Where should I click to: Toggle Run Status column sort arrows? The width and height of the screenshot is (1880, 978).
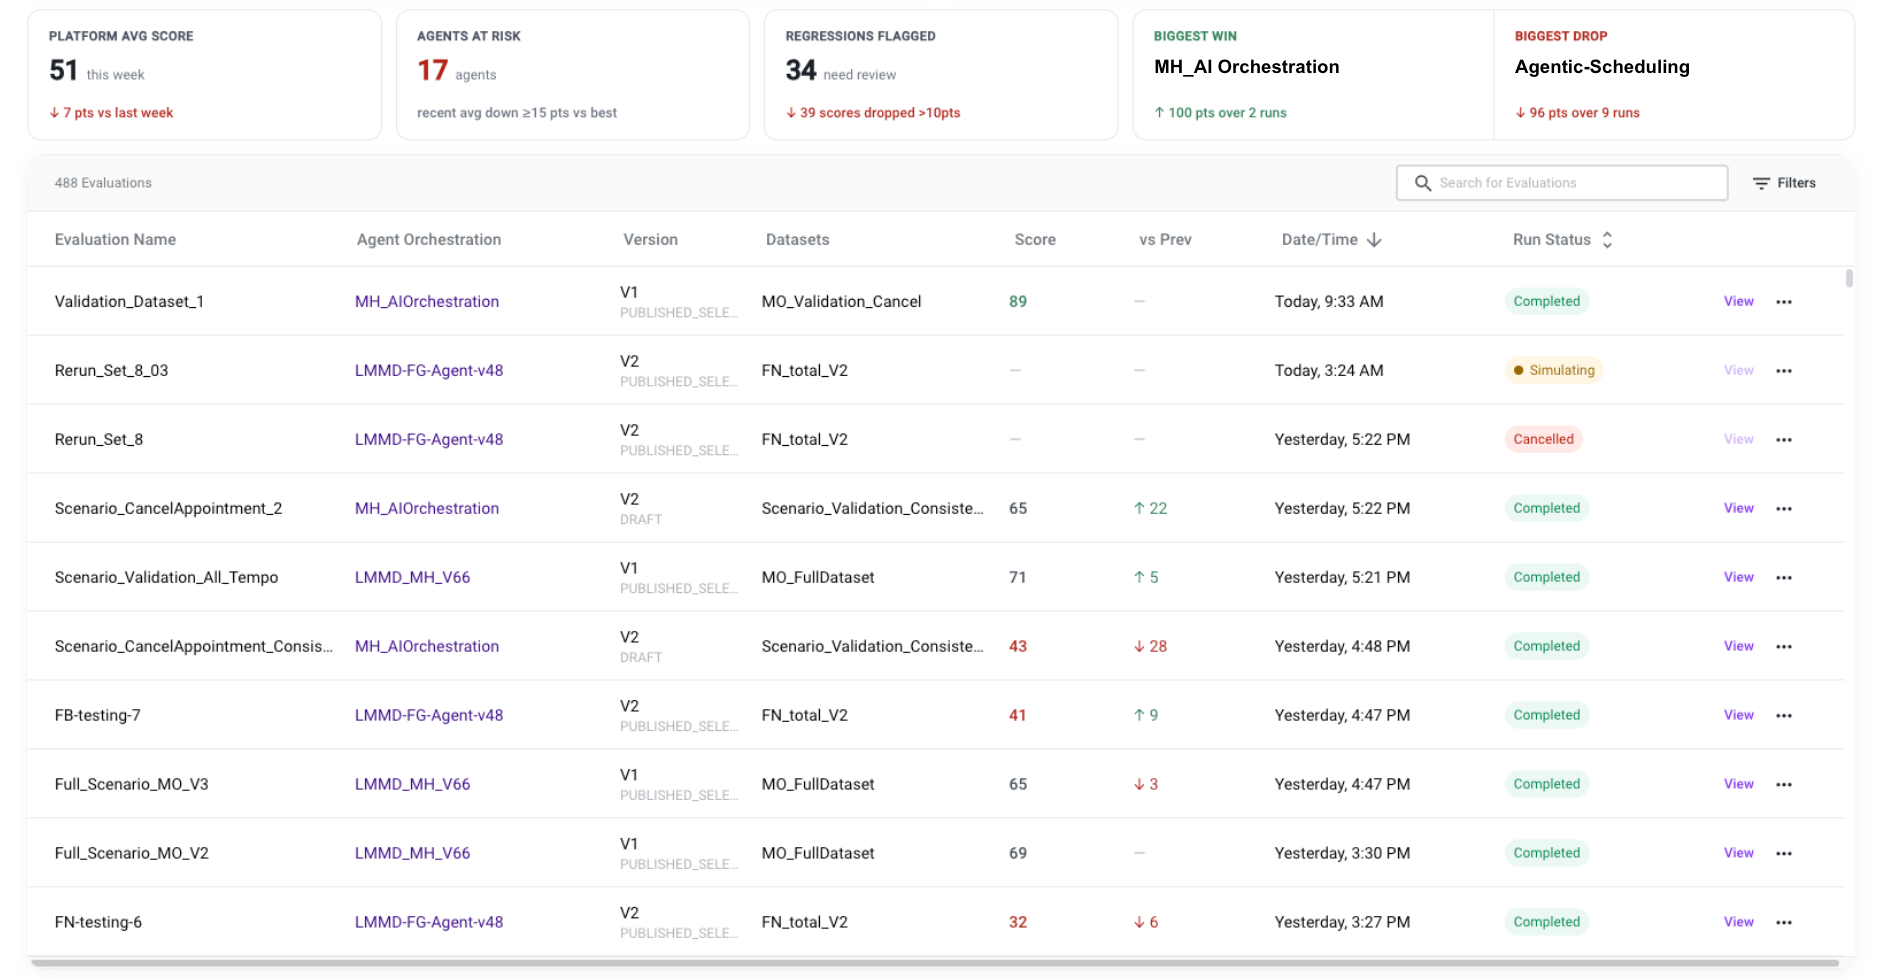coord(1607,240)
